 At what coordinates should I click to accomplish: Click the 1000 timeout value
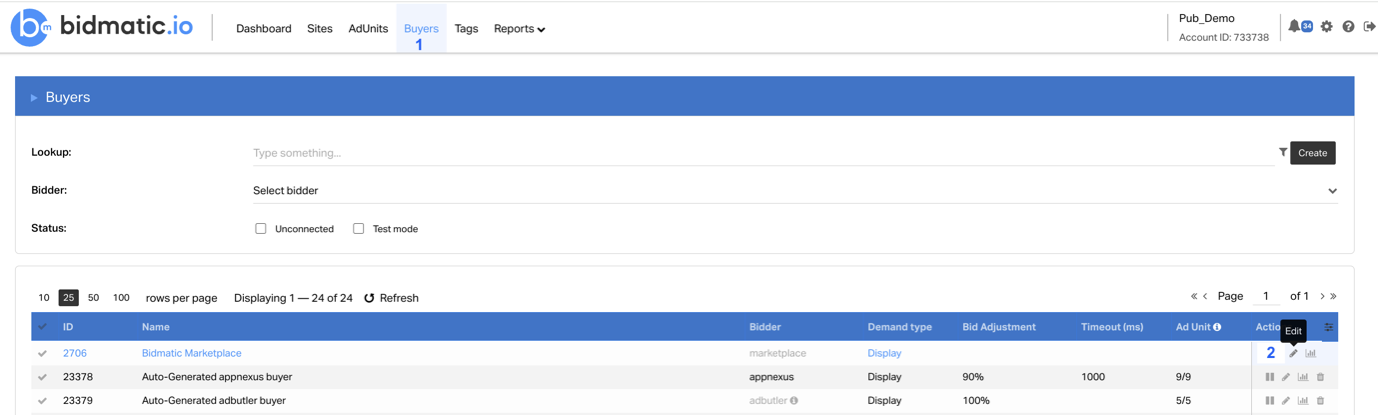click(1093, 377)
